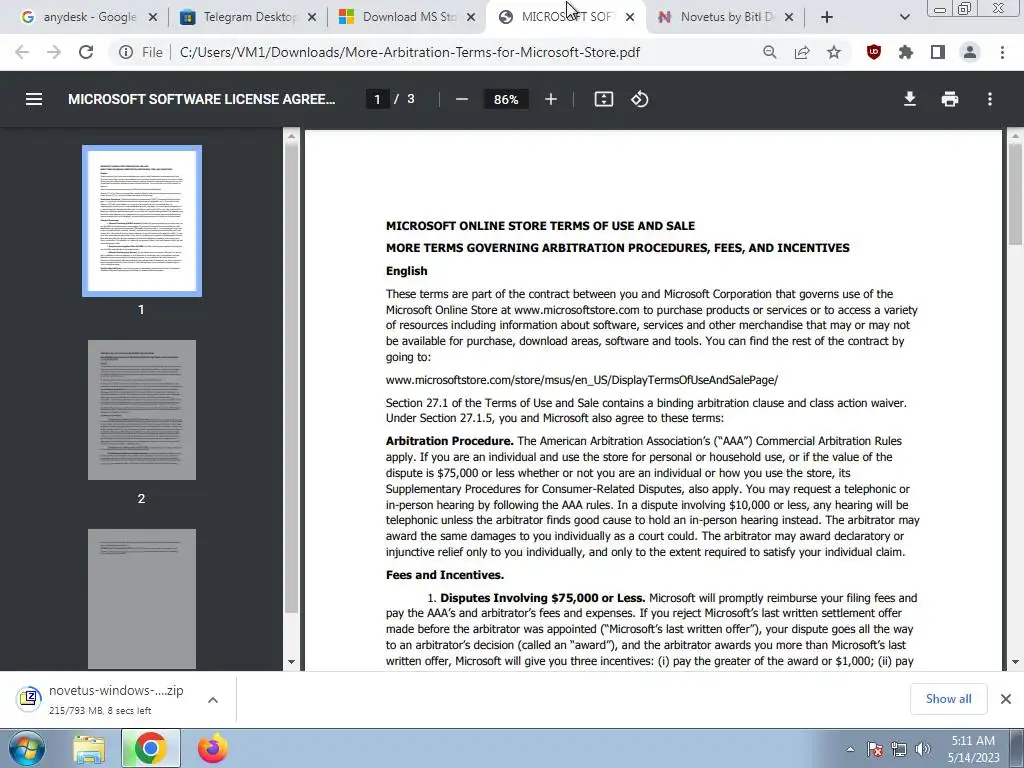Show hidden system tray icons
This screenshot has width=1024, height=768.
tap(850, 749)
